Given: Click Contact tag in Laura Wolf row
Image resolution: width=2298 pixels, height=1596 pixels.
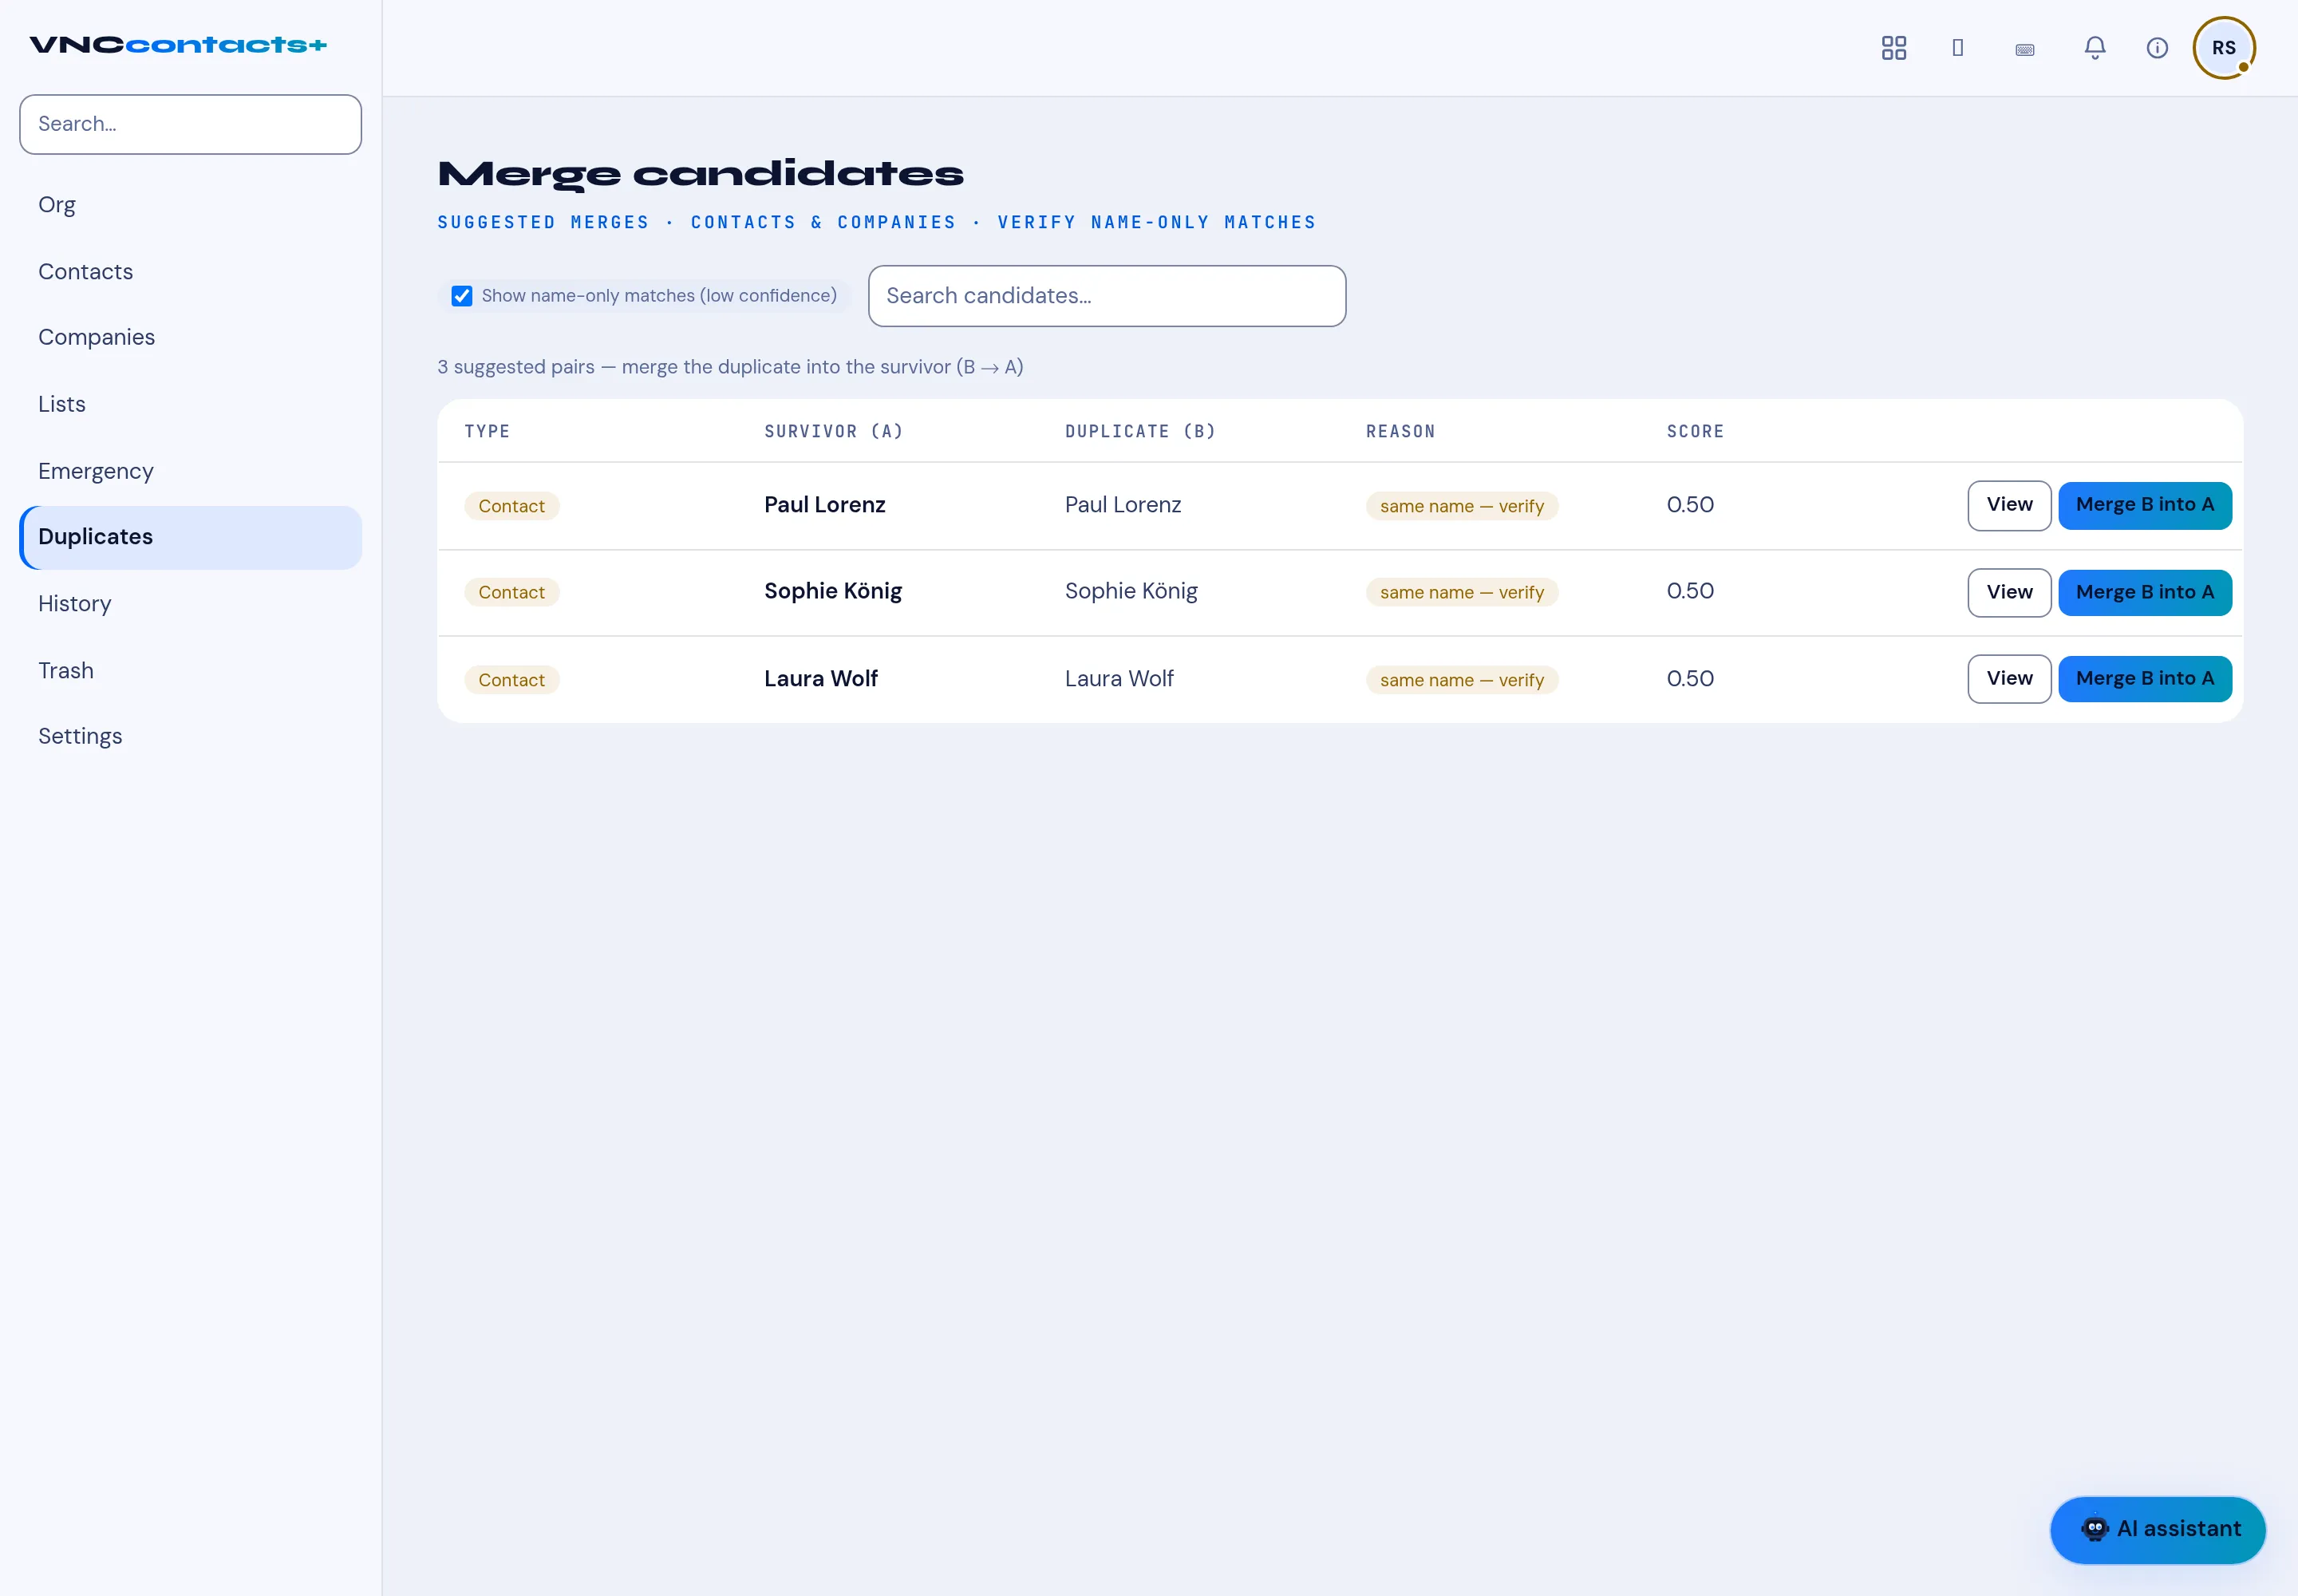Looking at the screenshot, I should (511, 680).
